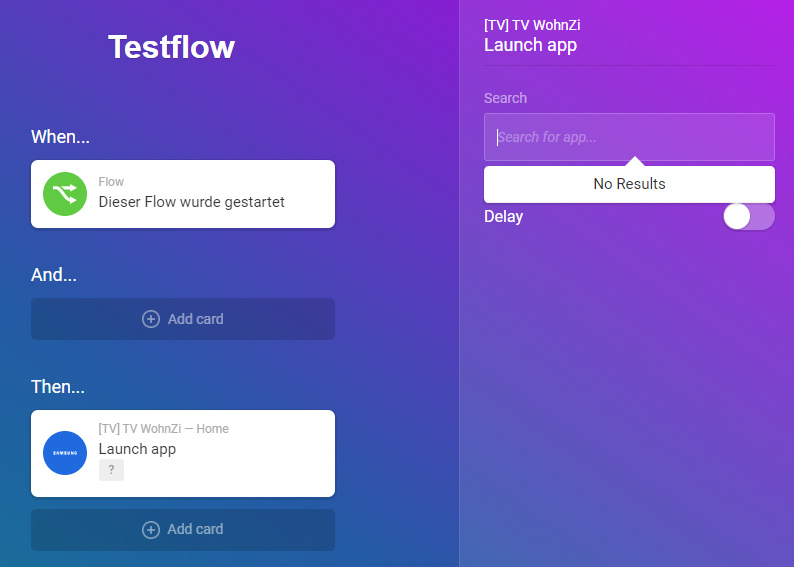Click the Delay label text
This screenshot has width=794, height=567.
click(x=503, y=216)
